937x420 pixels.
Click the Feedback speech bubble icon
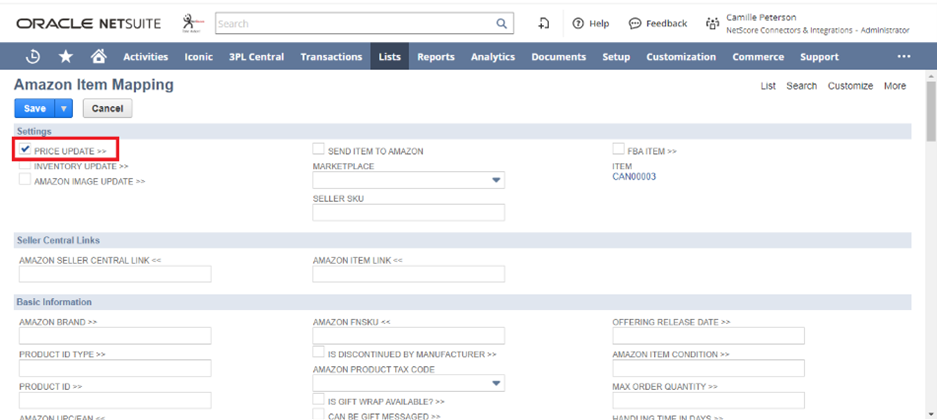coord(635,24)
